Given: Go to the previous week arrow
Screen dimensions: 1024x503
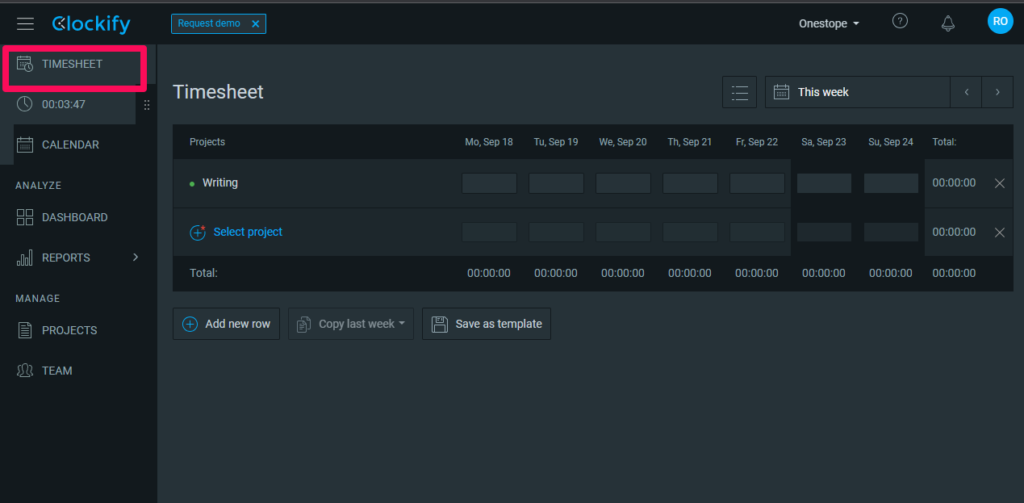Looking at the screenshot, I should click(x=967, y=92).
